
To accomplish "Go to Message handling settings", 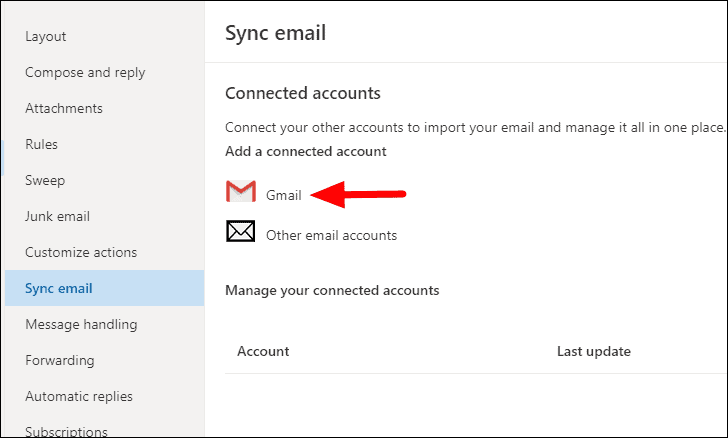I will coord(81,324).
